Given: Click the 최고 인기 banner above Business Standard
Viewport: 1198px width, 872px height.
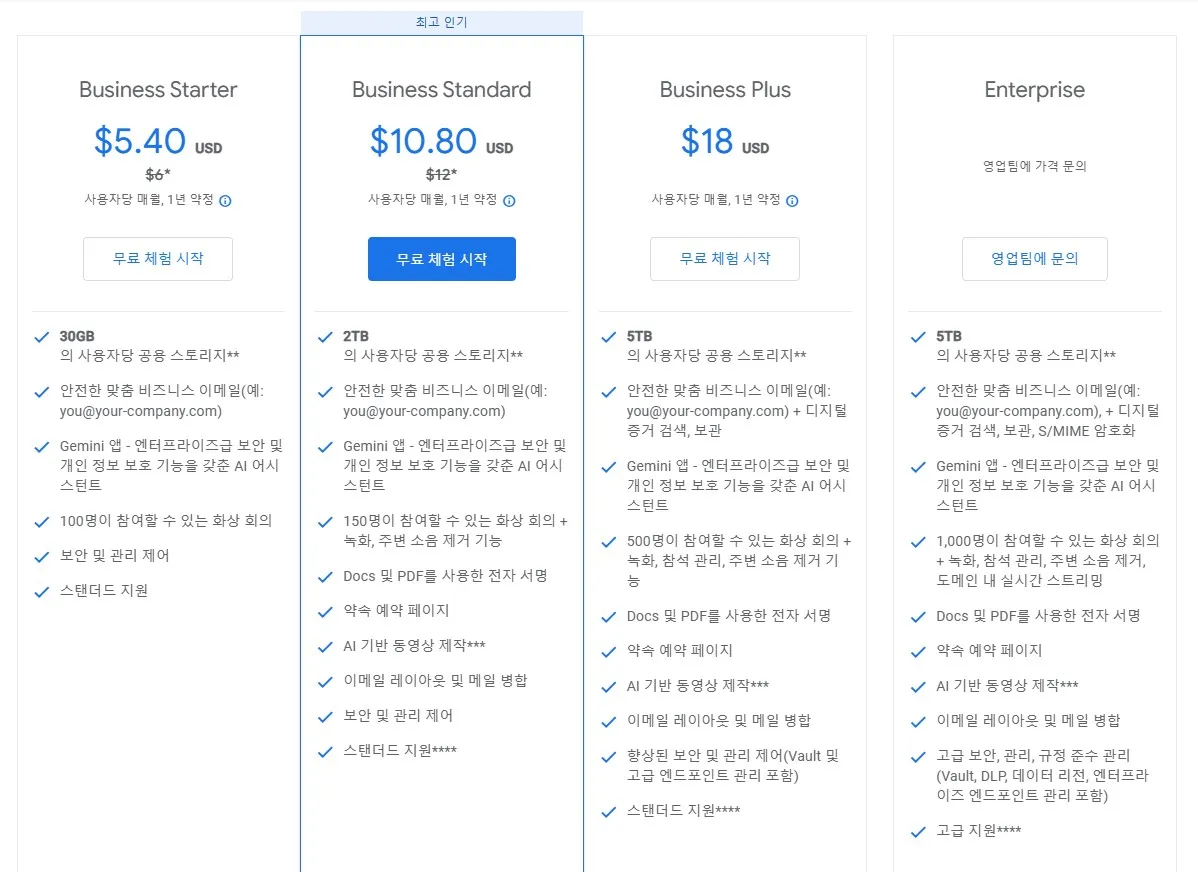Looking at the screenshot, I should pos(441,22).
